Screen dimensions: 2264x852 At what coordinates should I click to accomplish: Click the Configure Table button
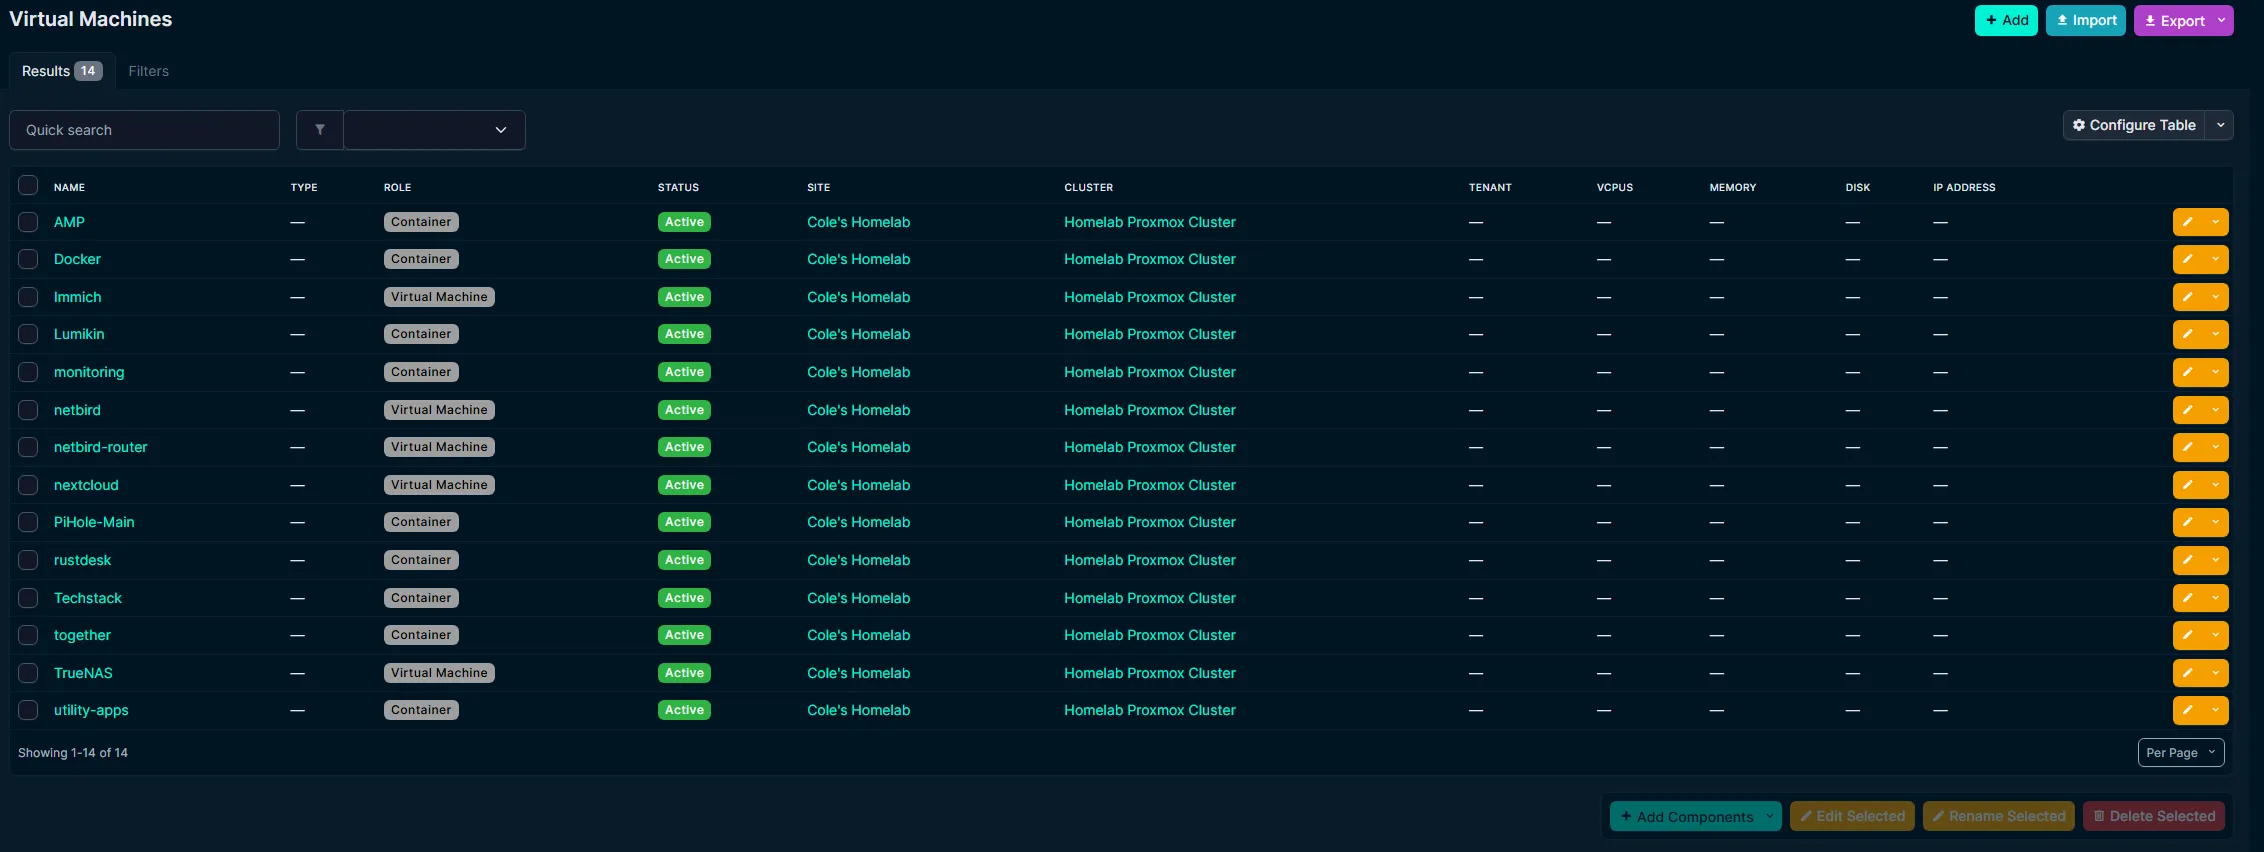(2134, 125)
